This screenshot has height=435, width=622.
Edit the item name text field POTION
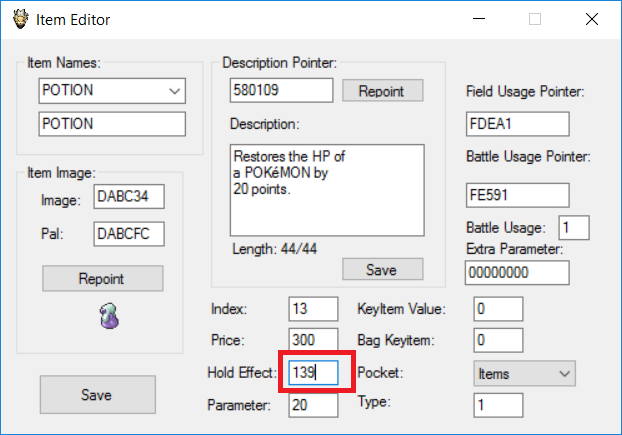coord(112,124)
